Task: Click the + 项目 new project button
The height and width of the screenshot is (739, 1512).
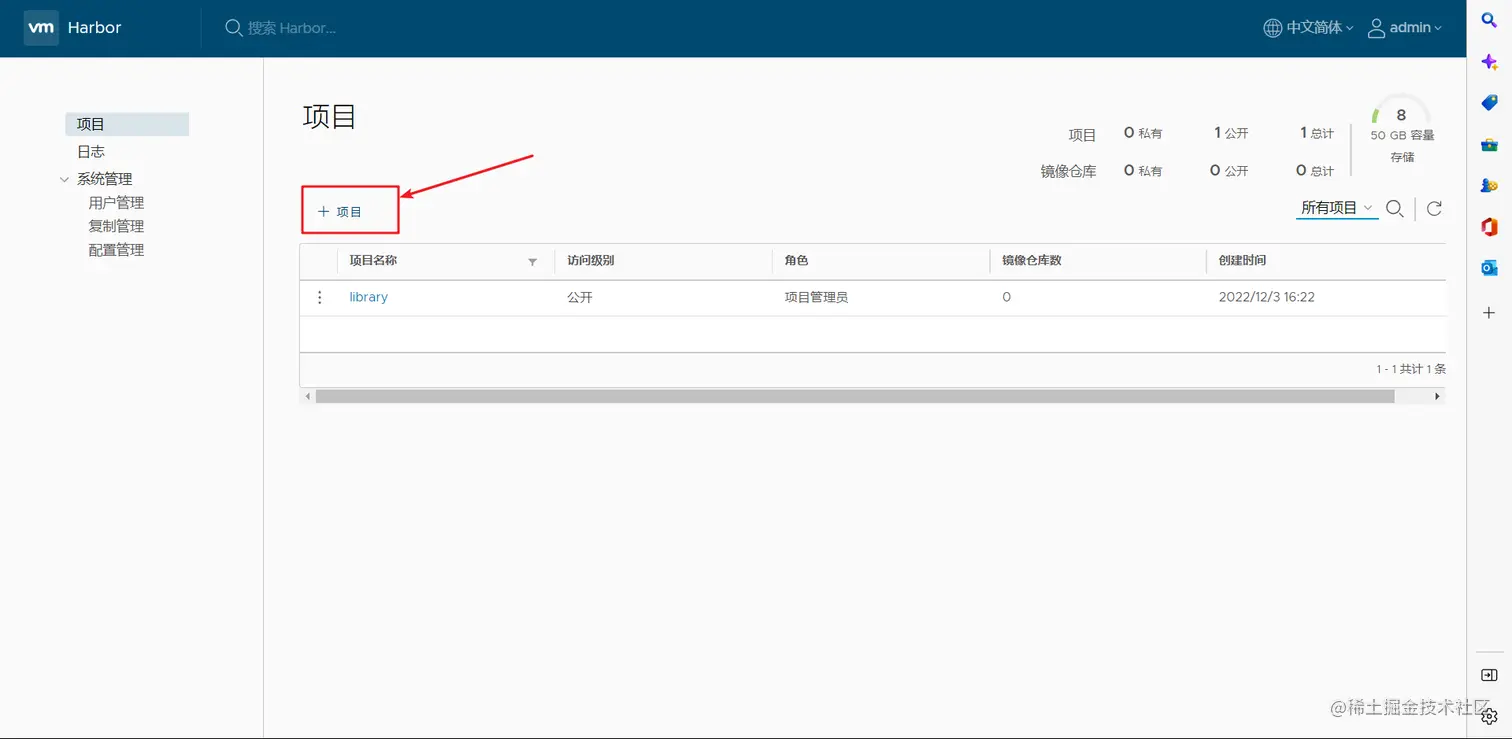Action: tap(340, 212)
